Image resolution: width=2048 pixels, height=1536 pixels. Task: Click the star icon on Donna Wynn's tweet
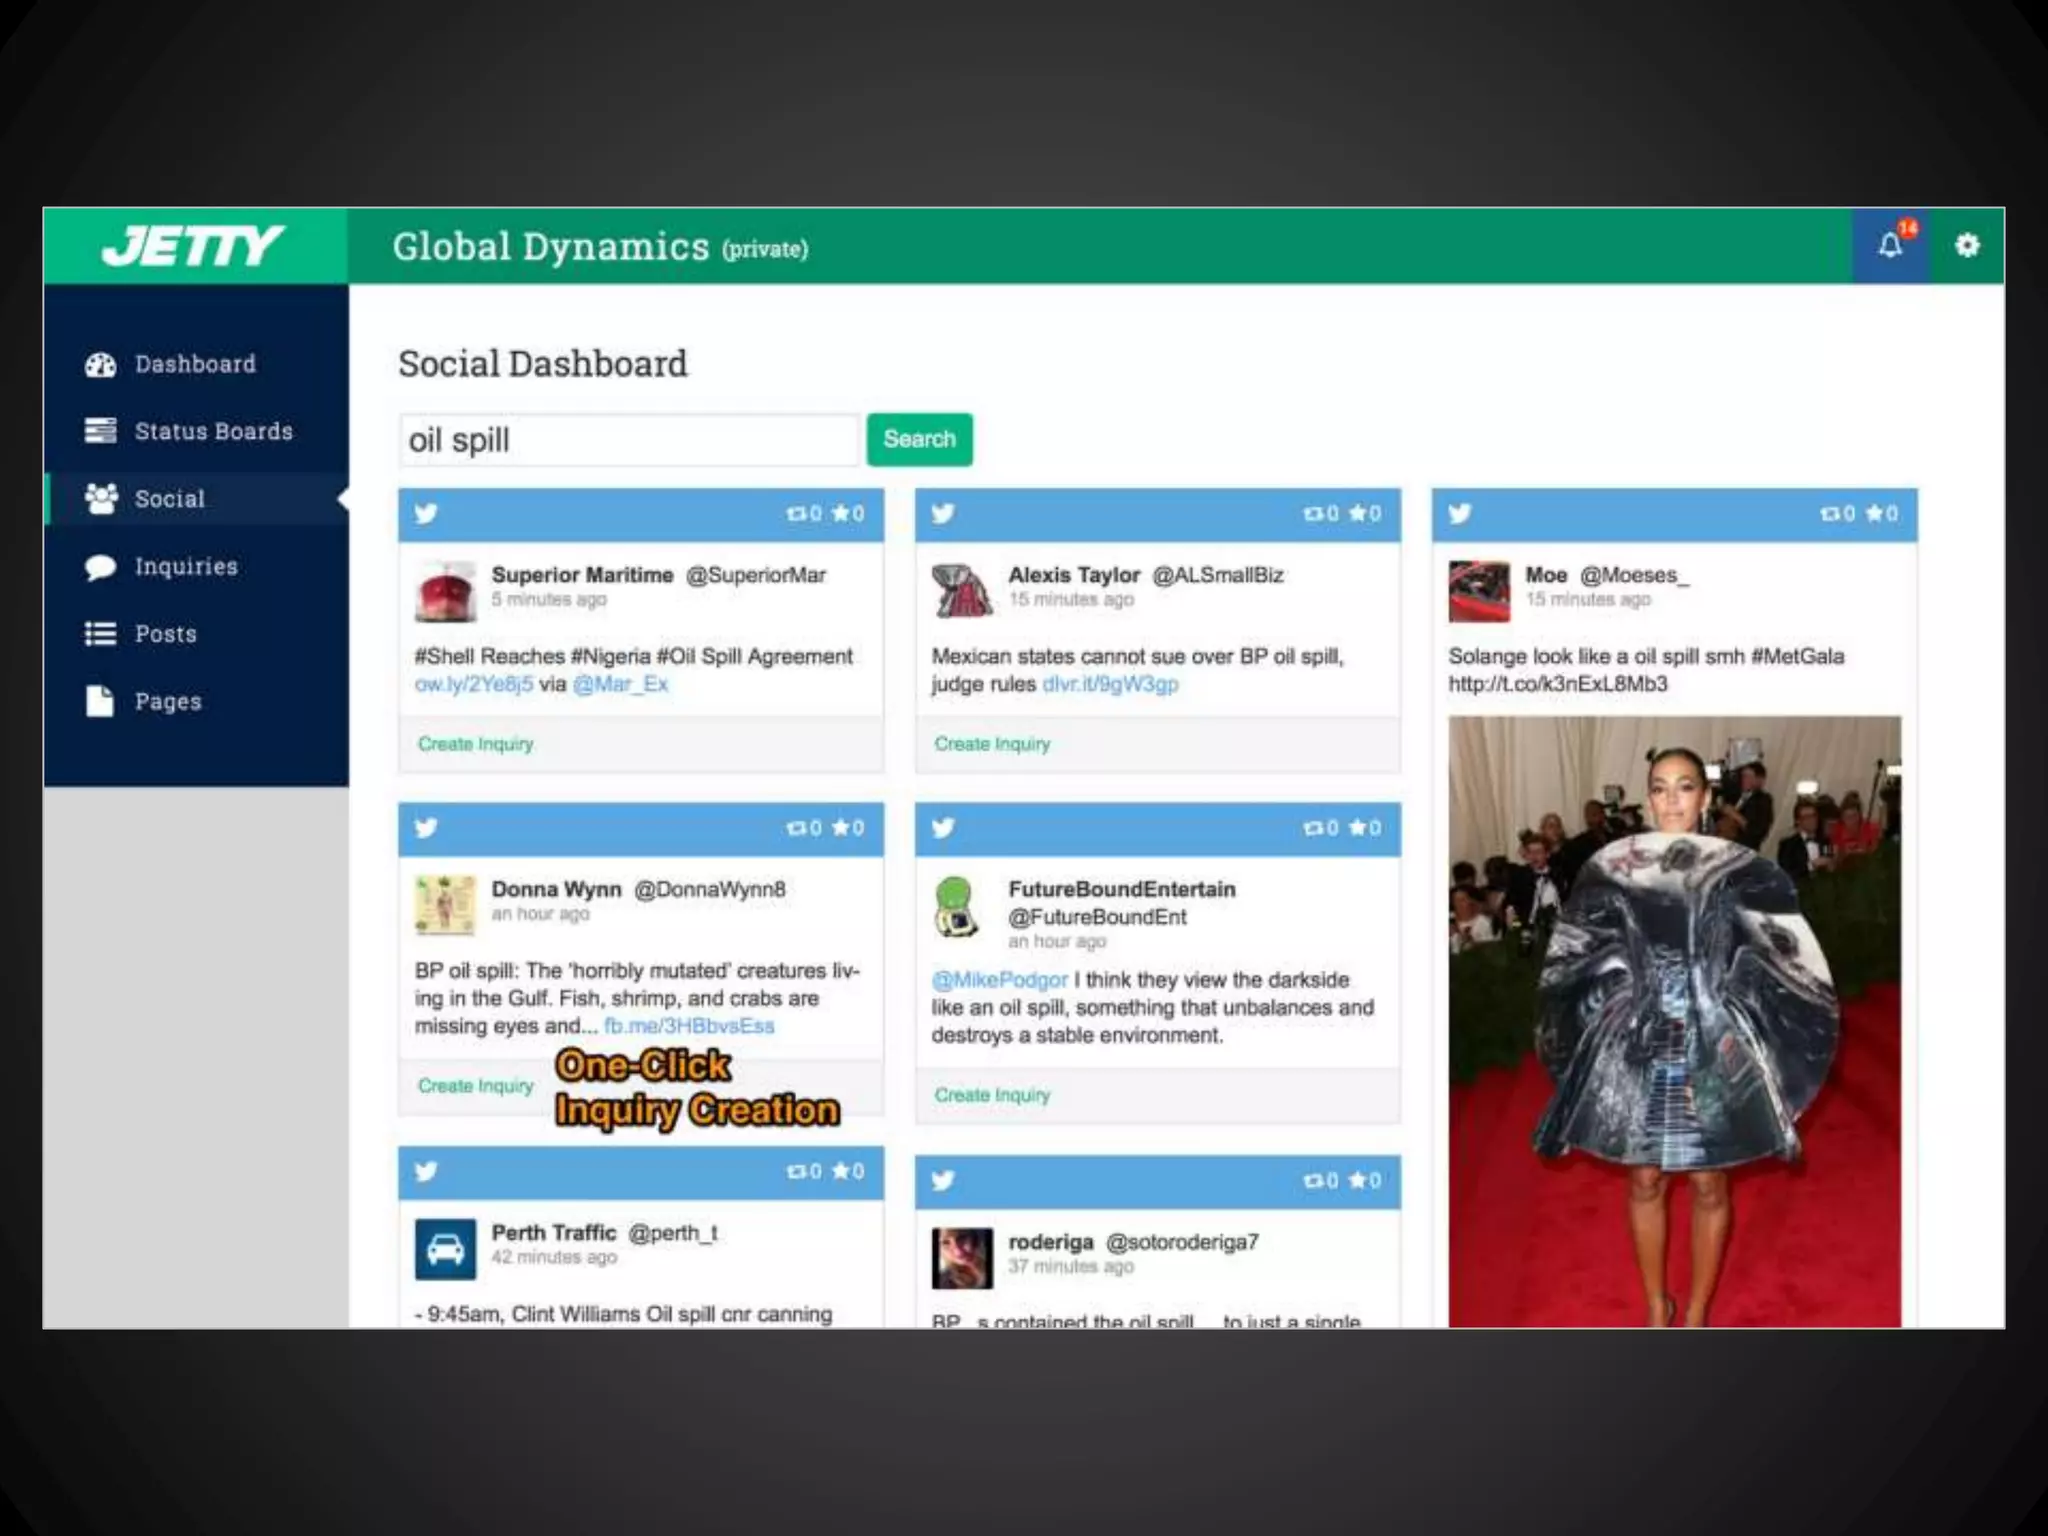point(841,828)
